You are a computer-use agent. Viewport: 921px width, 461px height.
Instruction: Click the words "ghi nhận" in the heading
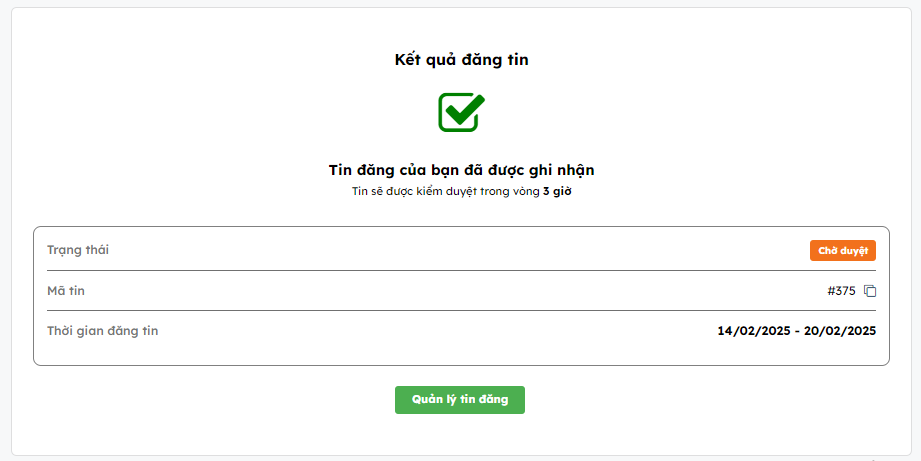(563, 170)
